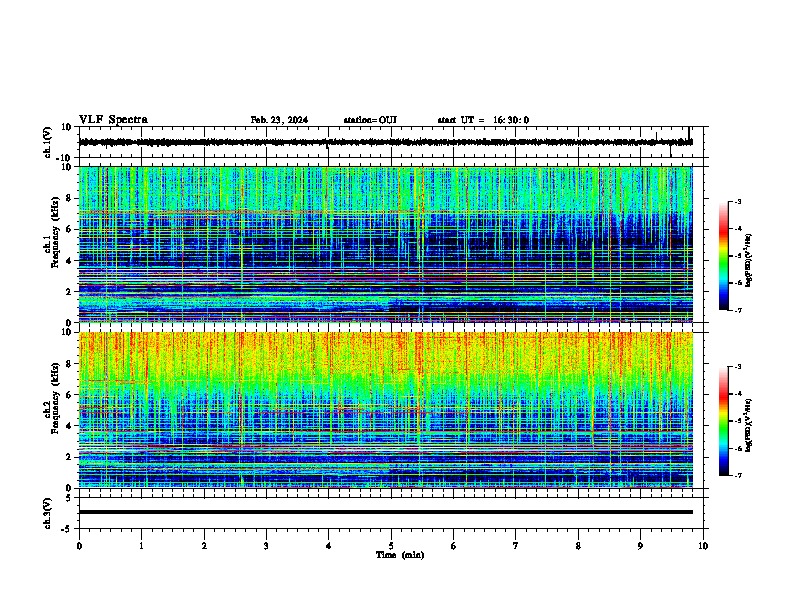The image size is (792, 612).
Task: Click the ch.1 waveform trace panel
Action: pos(390,142)
